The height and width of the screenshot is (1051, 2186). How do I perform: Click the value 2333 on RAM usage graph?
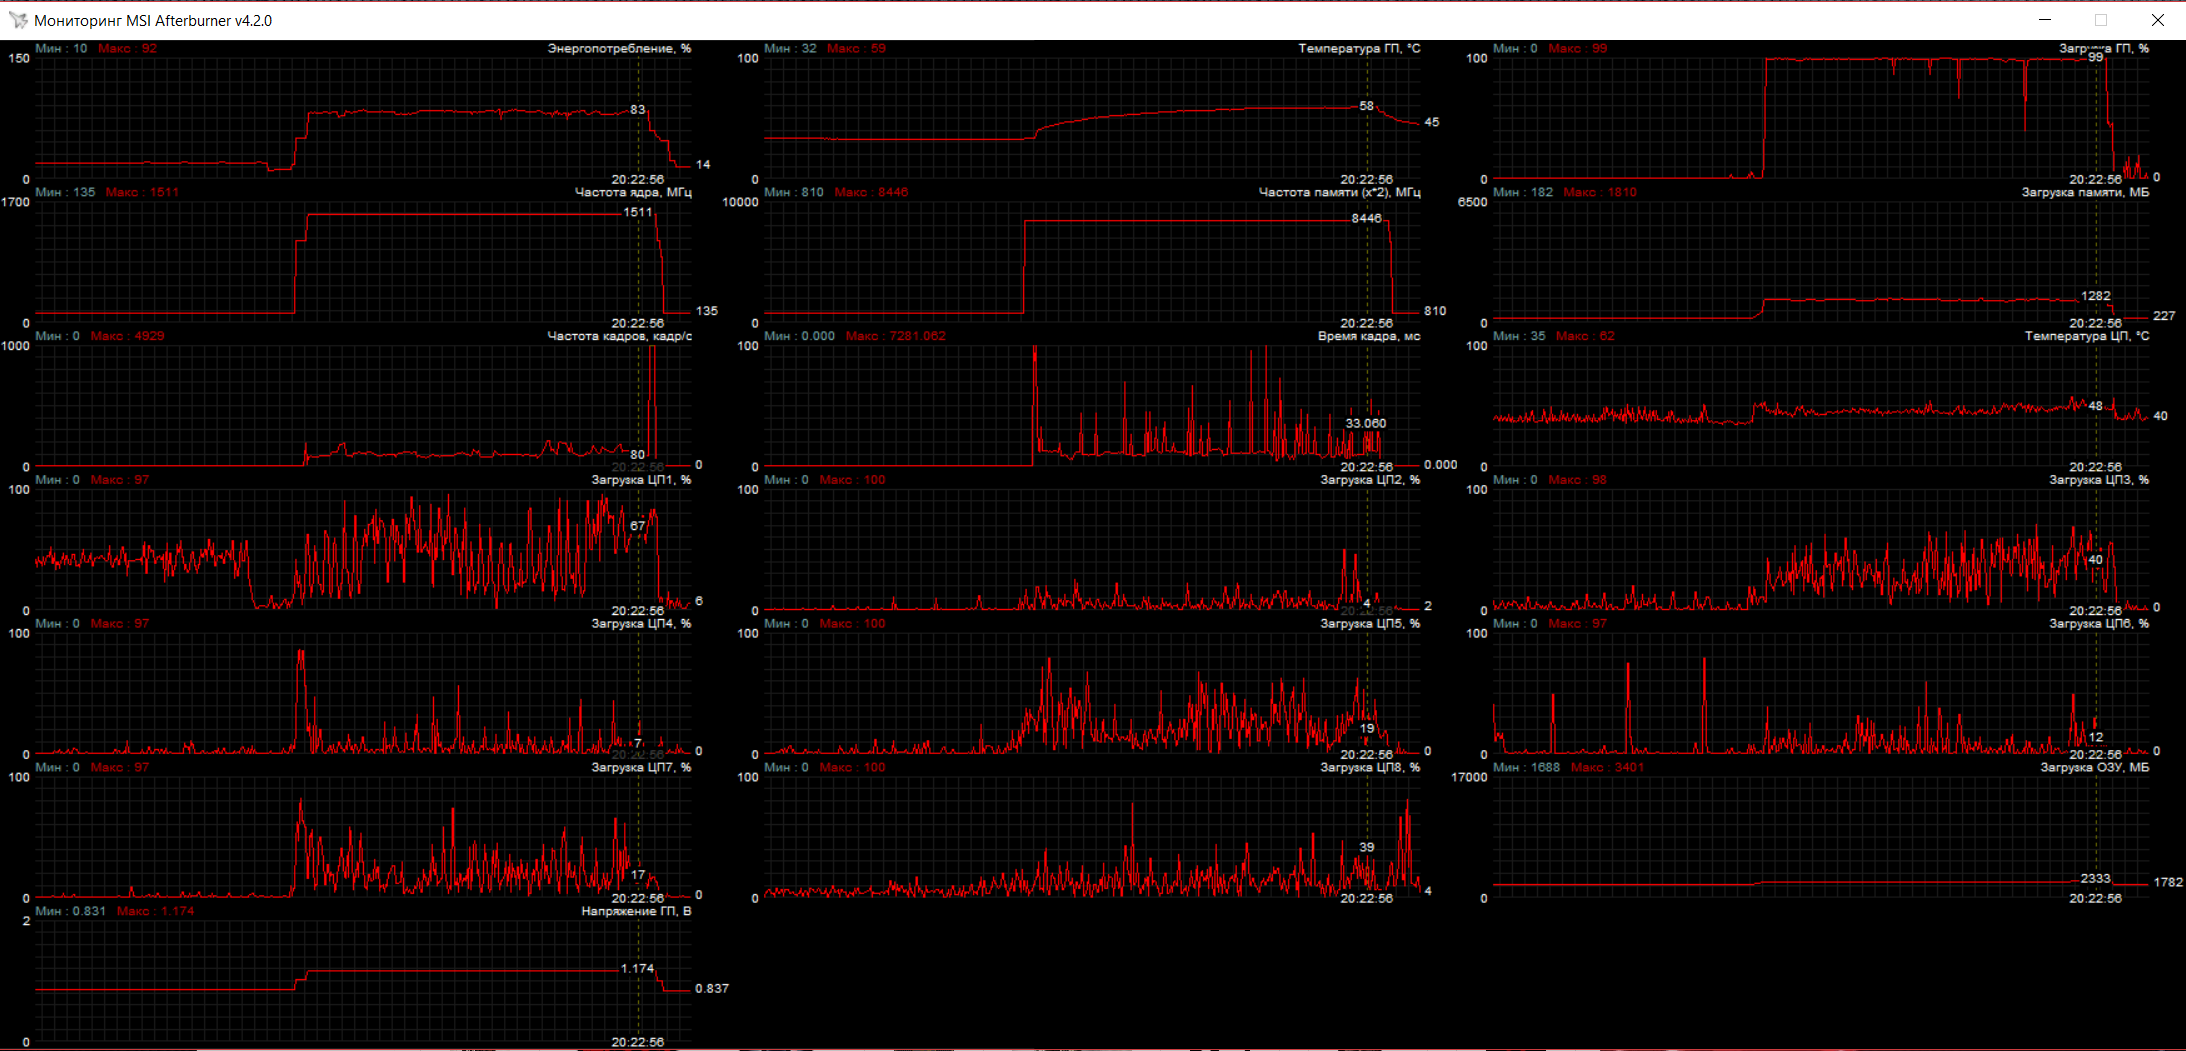[x=2096, y=879]
